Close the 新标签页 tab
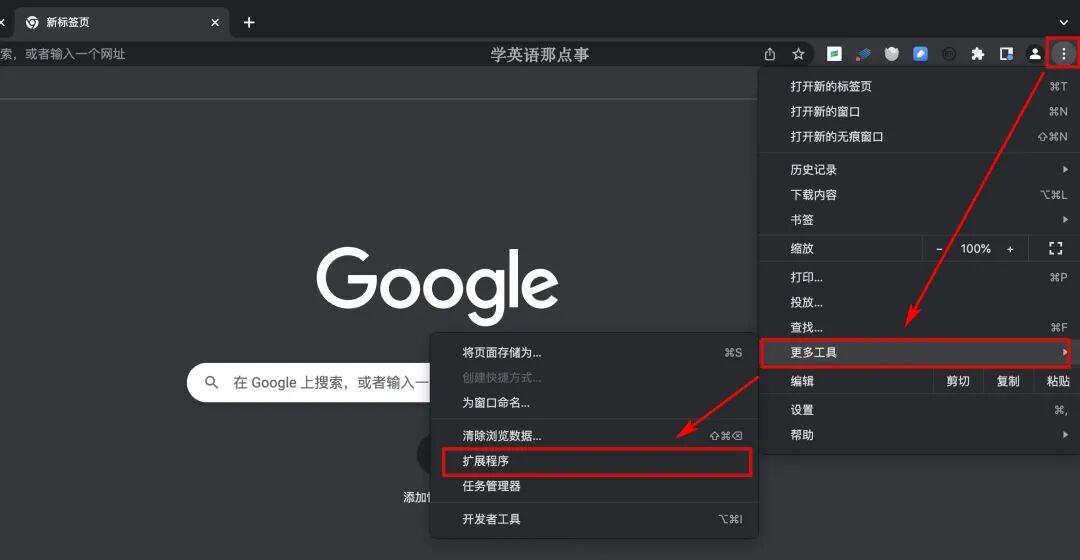 (x=215, y=23)
